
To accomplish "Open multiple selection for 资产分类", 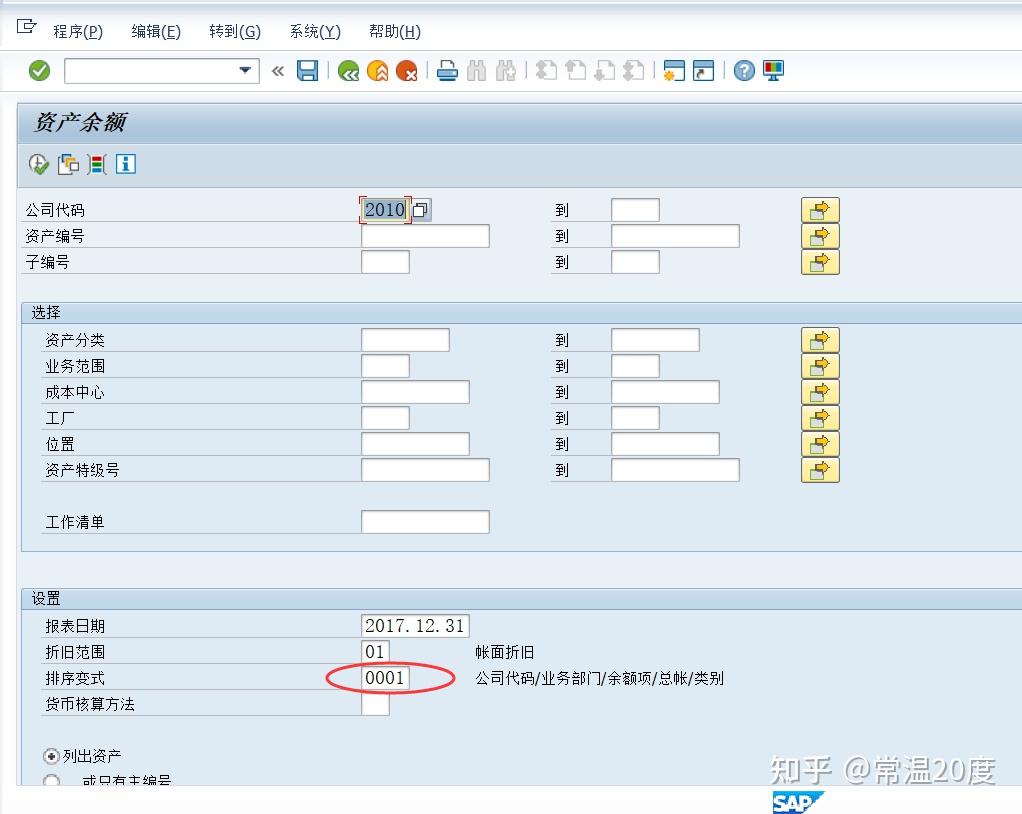I will (820, 339).
